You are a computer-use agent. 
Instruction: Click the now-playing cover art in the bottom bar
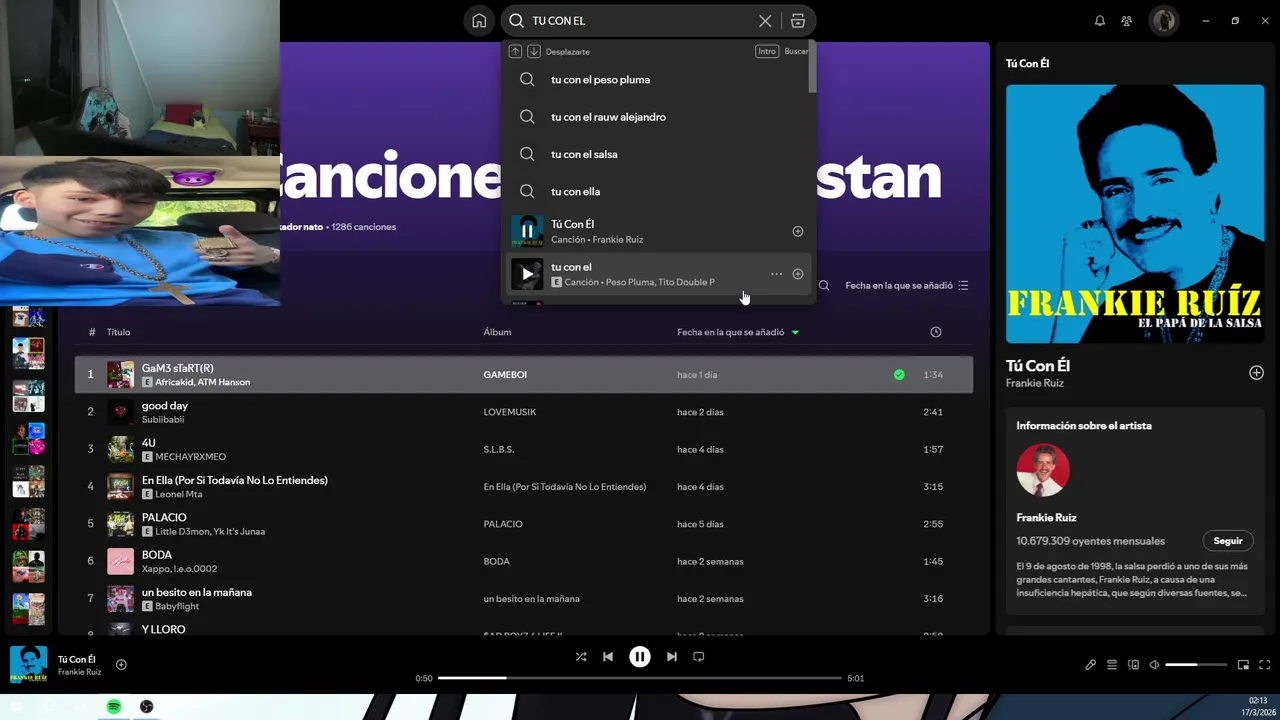pyautogui.click(x=28, y=664)
